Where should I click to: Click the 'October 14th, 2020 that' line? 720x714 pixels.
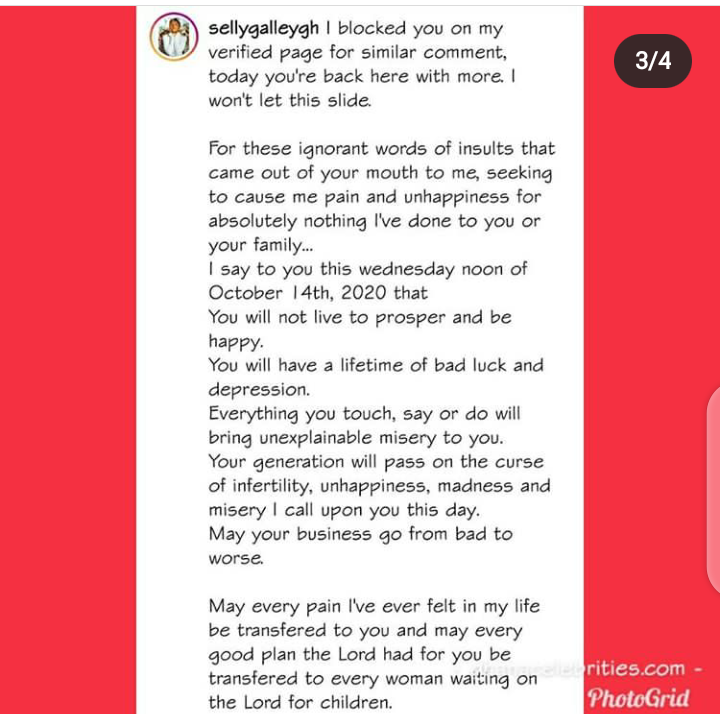click(x=318, y=293)
